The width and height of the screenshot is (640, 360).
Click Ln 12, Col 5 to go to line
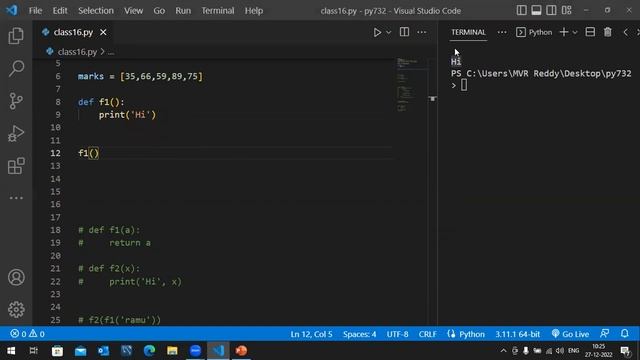click(311, 334)
